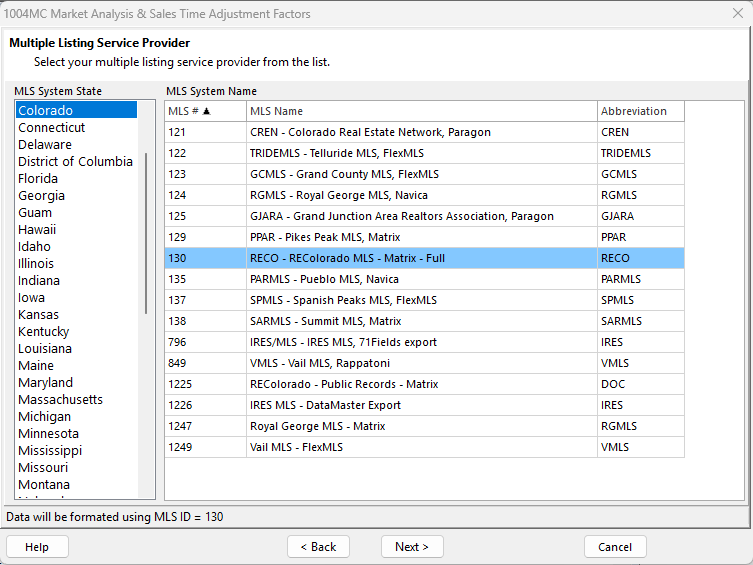The width and height of the screenshot is (753, 565).
Task: Click MLS number 121 cell
Action: pos(205,132)
